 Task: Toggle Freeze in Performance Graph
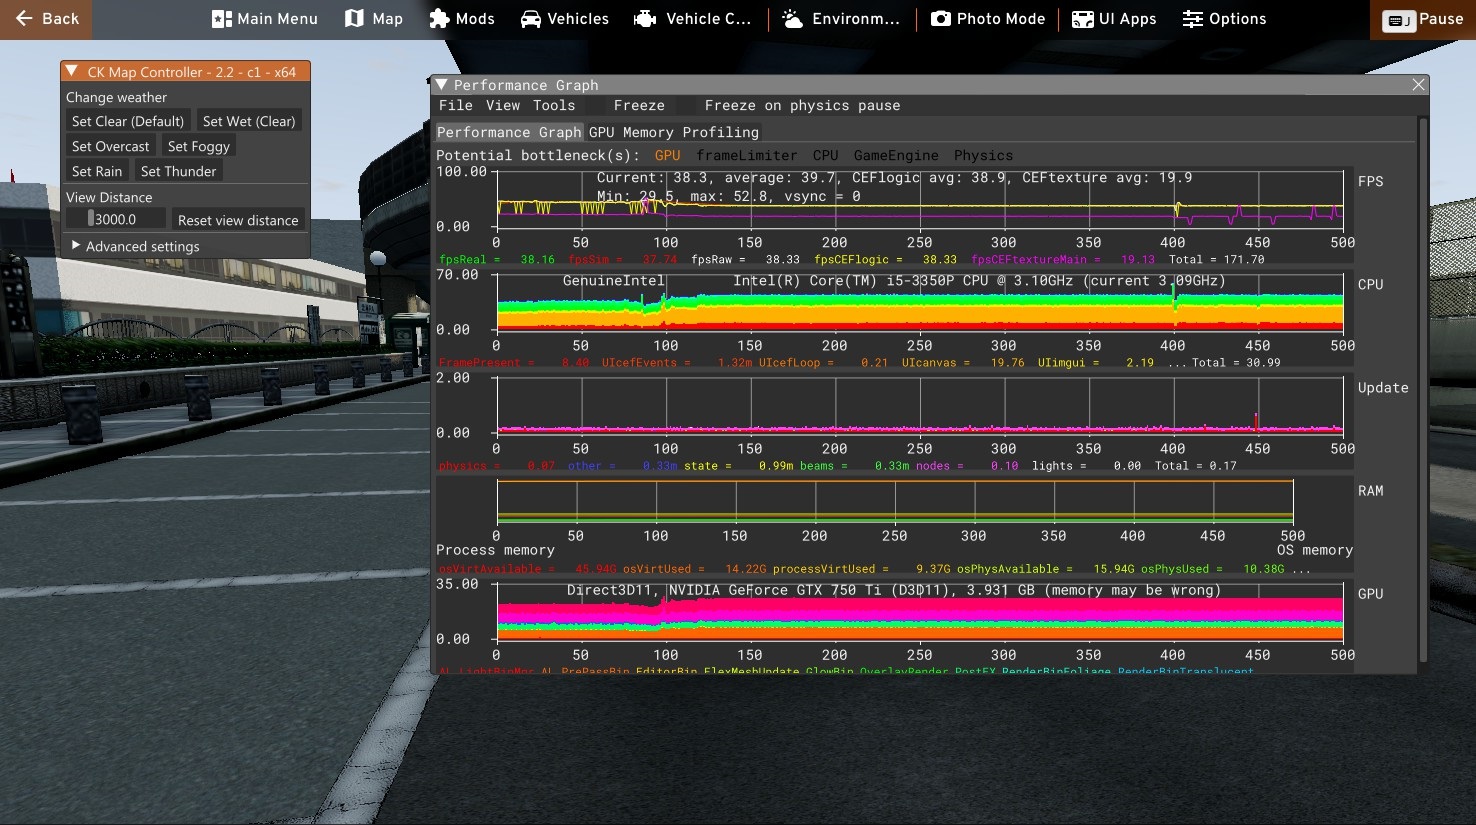click(x=639, y=106)
